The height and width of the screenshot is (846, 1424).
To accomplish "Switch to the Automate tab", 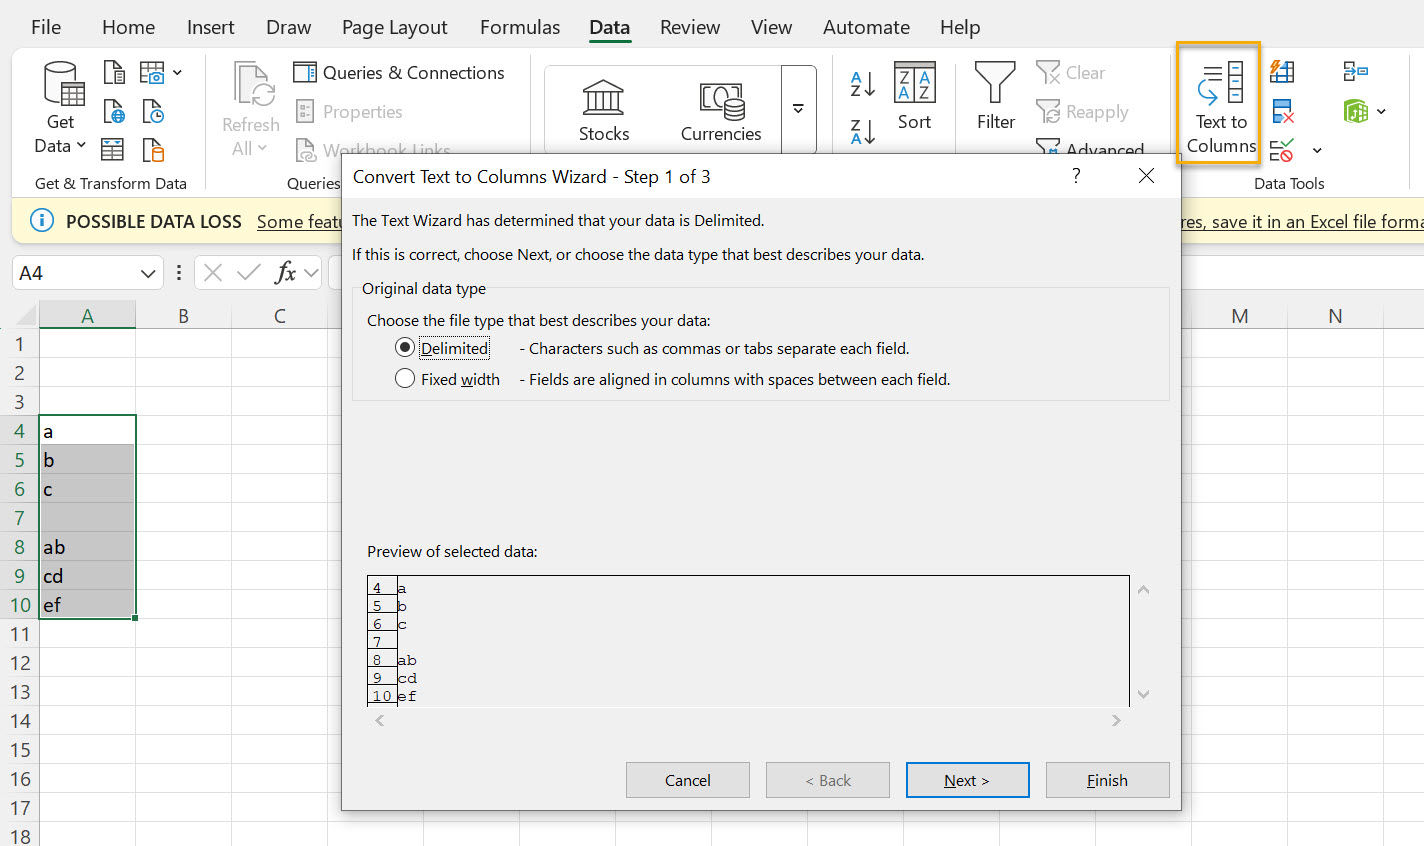I will (866, 27).
